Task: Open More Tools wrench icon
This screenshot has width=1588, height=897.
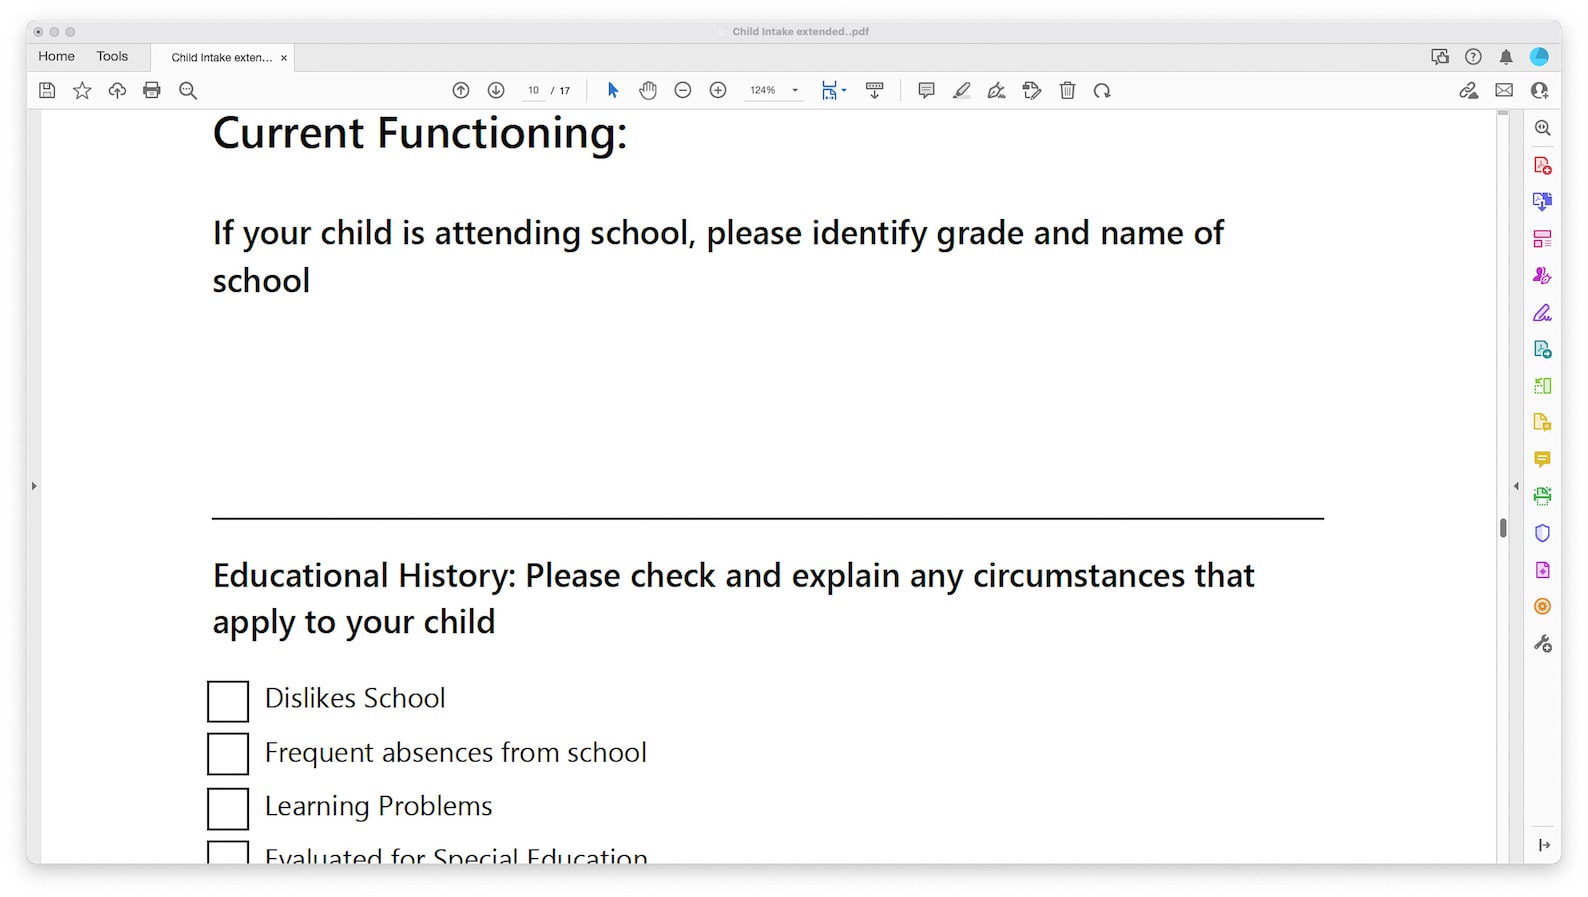Action: 1543,644
